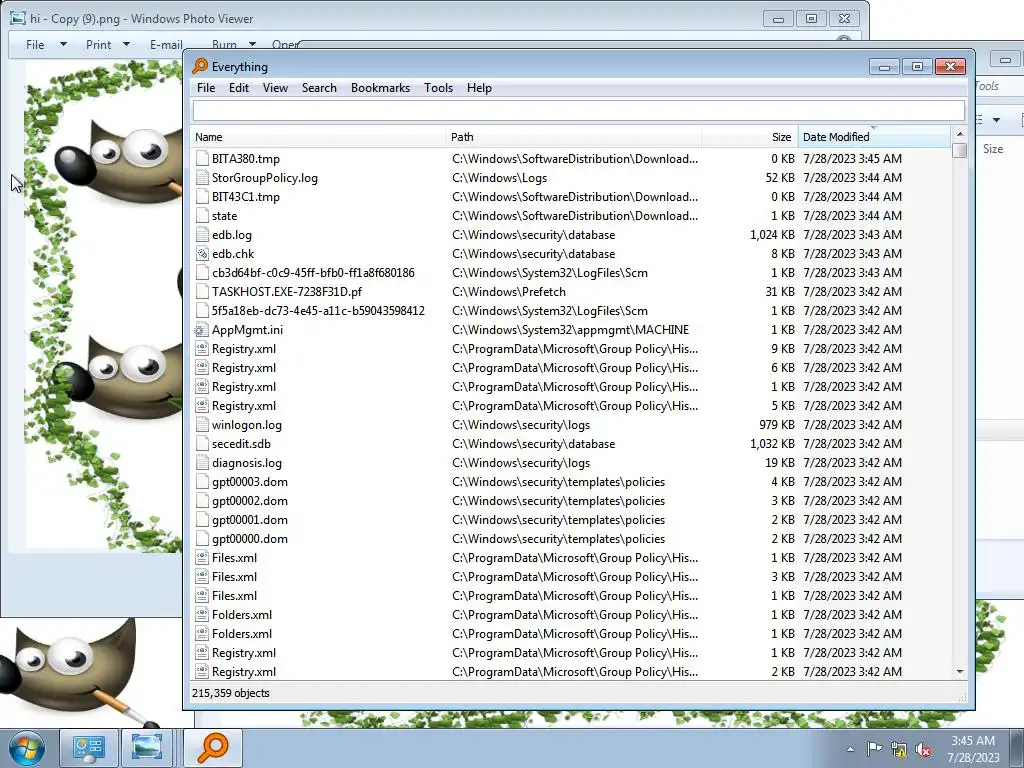Select the Registry.xml row sized 6 KB
Viewport: 1024px width, 768px height.
click(x=571, y=368)
